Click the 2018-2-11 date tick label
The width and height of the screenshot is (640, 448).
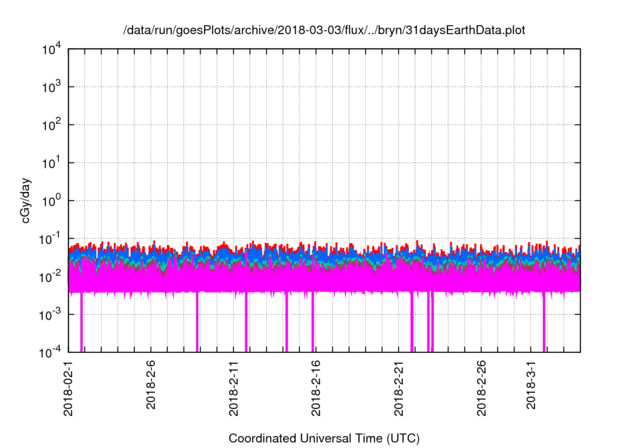[234, 388]
